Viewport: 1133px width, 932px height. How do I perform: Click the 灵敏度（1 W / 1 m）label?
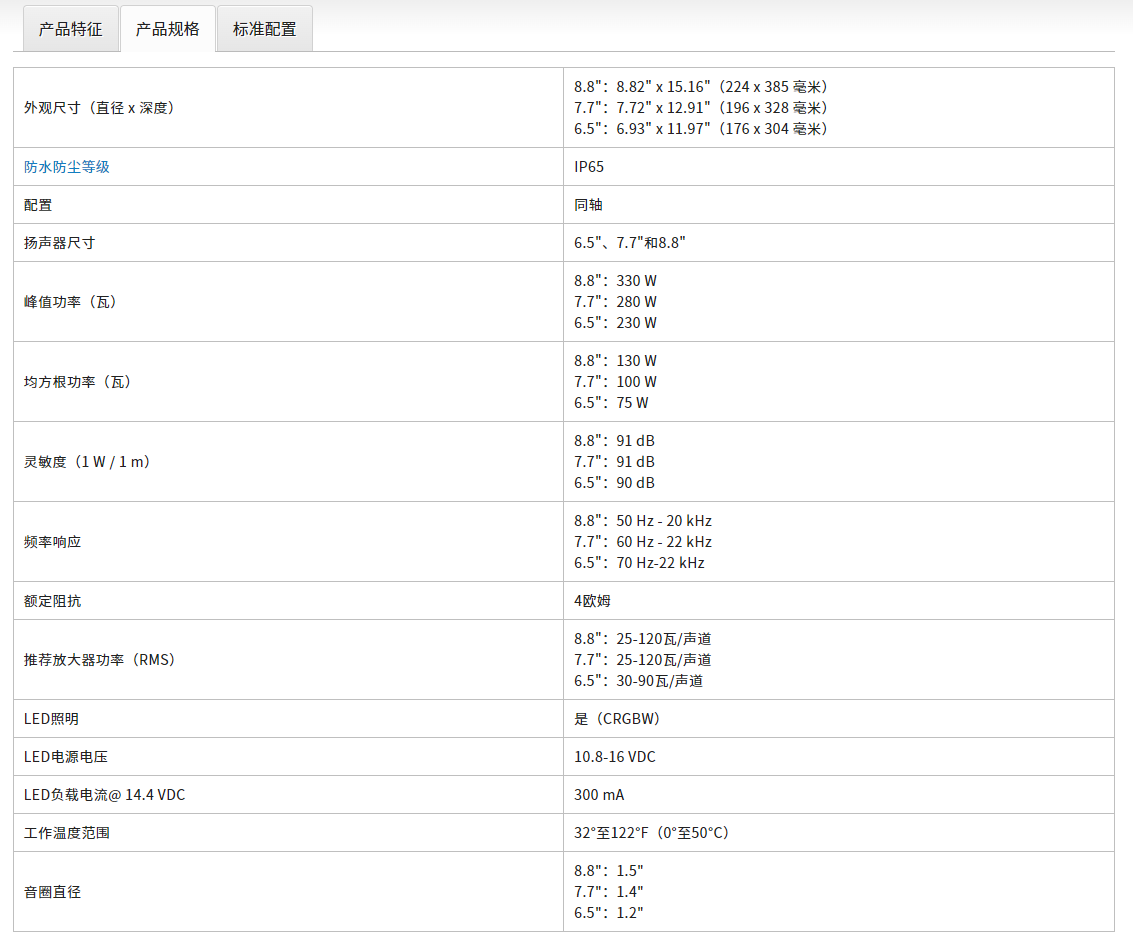[x=88, y=462]
